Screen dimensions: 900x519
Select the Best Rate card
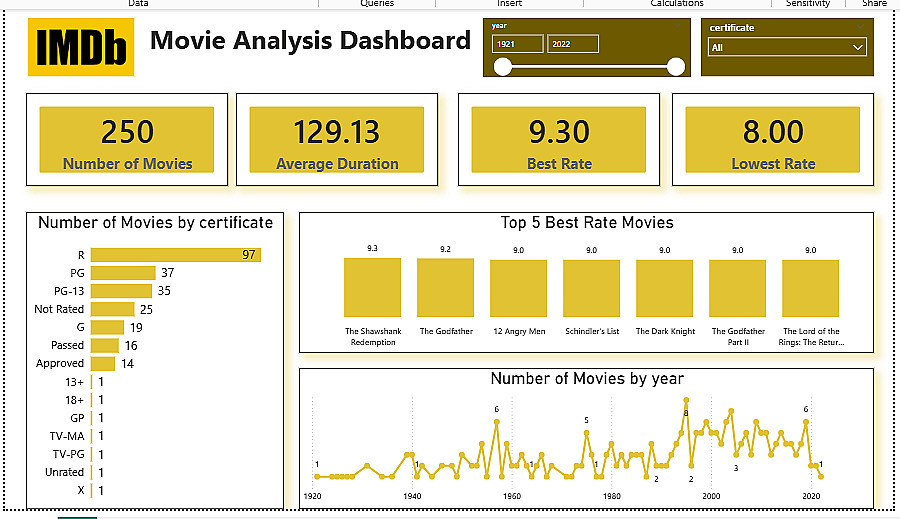click(x=558, y=140)
